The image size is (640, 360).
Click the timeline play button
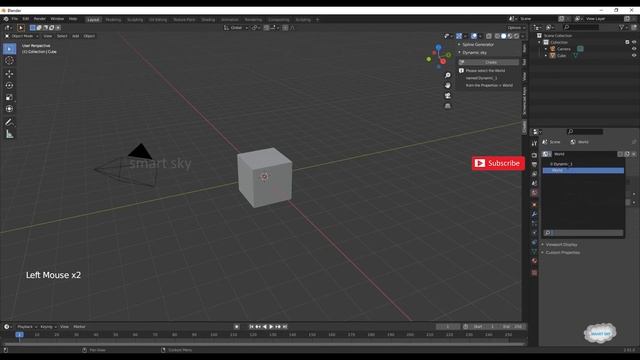(271, 327)
